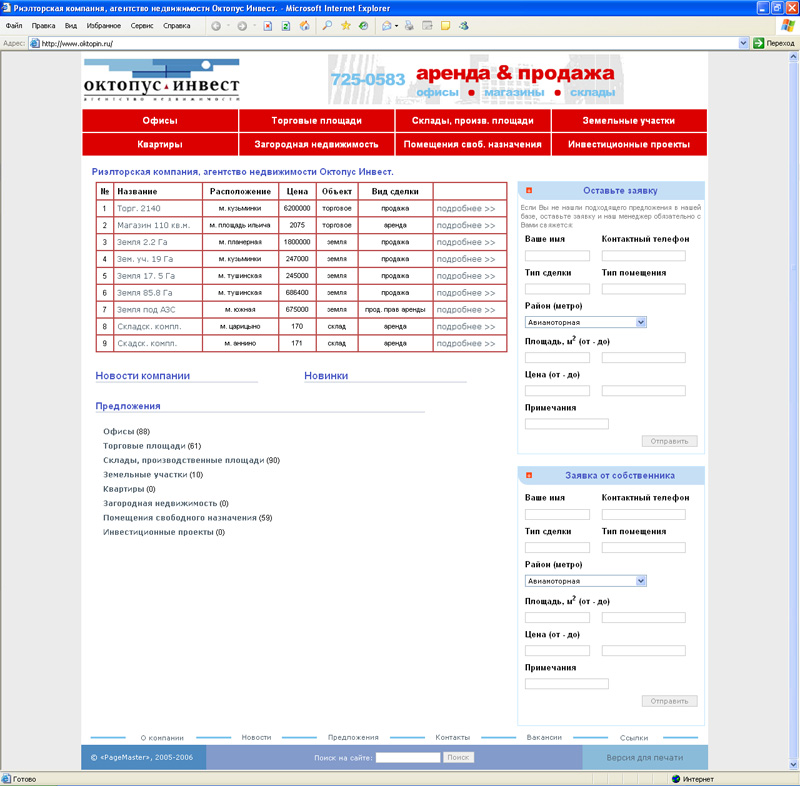Click the Messenger toolbar icon
Viewport: 800px width, 786px height.
point(464,26)
